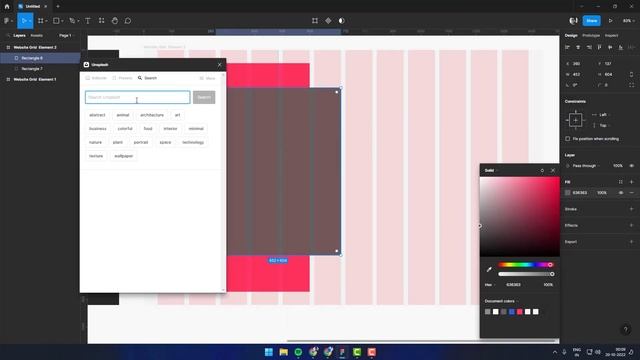Click the Independent corners icon

(x=631, y=85)
